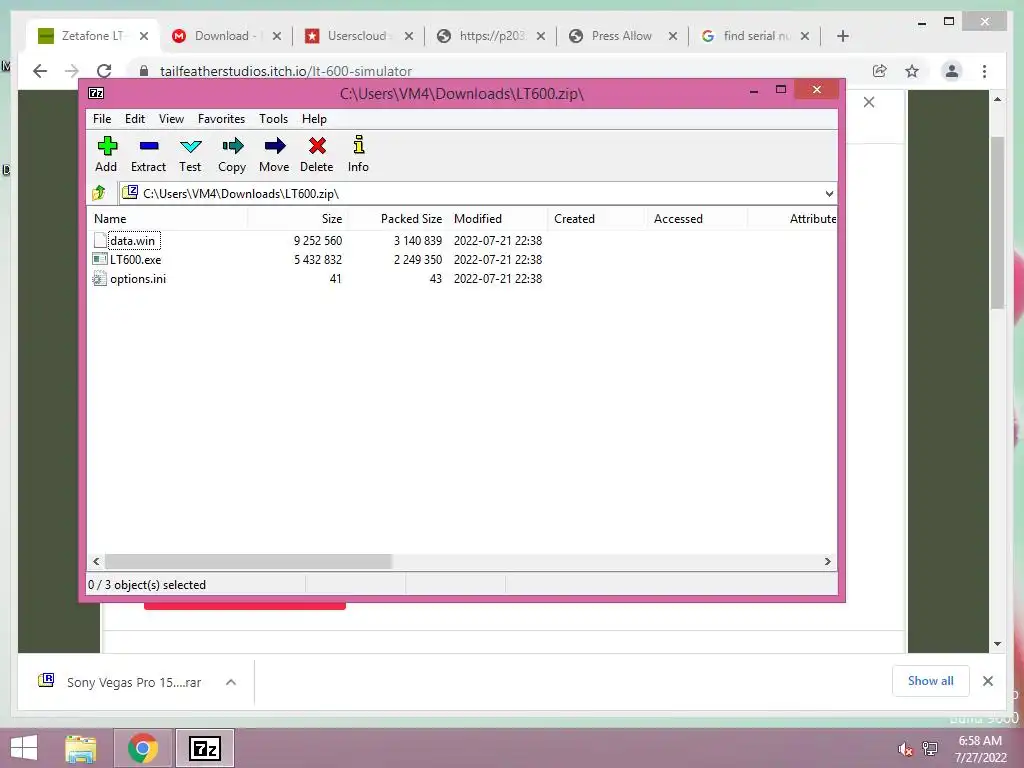Select the LT600.exe file icon

[x=100, y=259]
